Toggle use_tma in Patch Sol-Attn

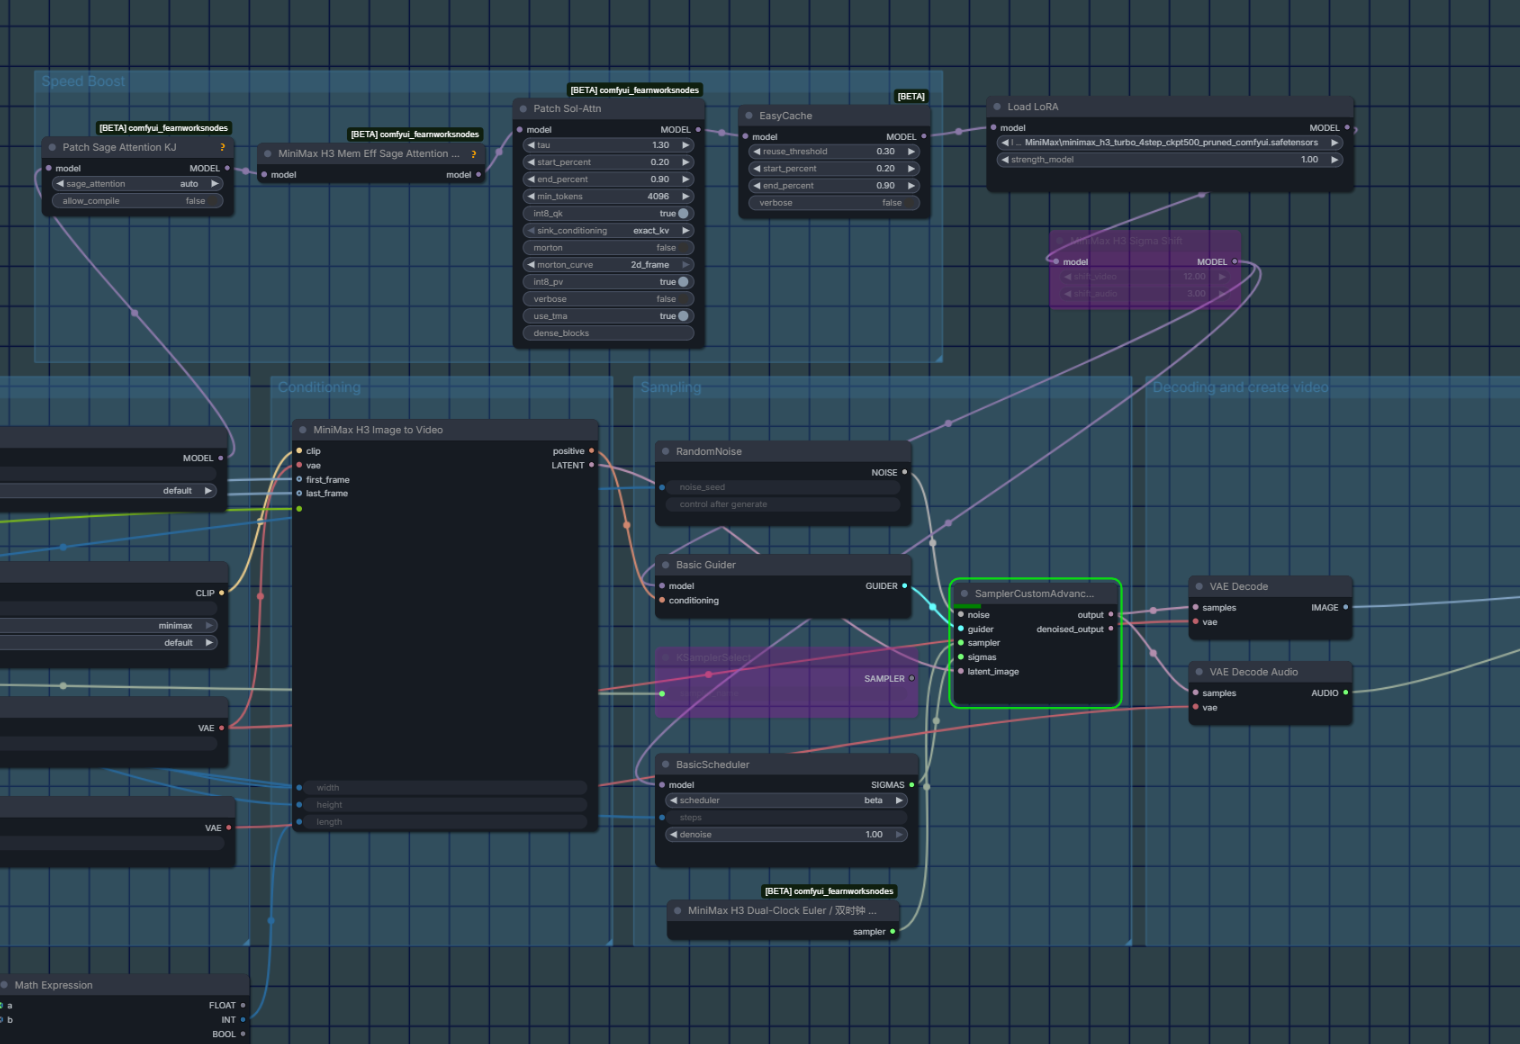[x=607, y=316]
